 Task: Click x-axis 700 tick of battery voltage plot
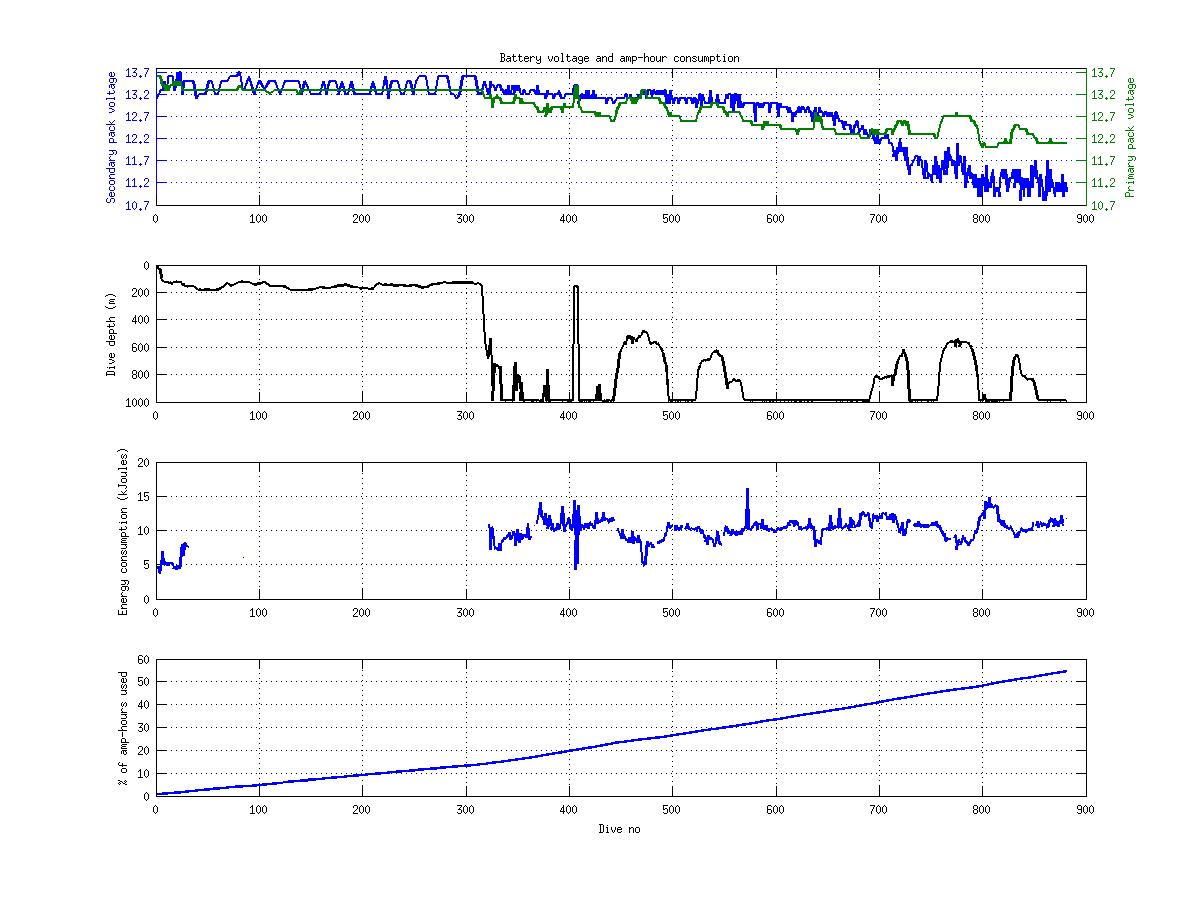878,217
